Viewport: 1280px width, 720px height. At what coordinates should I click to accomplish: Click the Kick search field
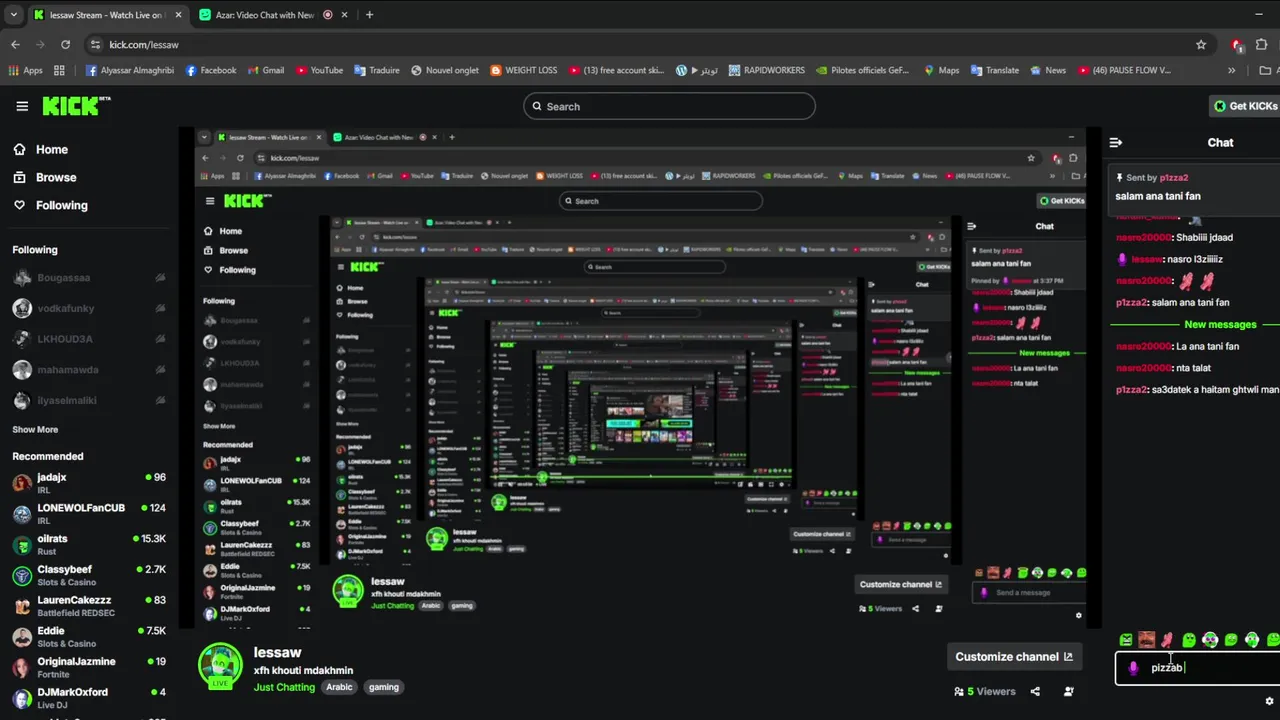click(669, 106)
